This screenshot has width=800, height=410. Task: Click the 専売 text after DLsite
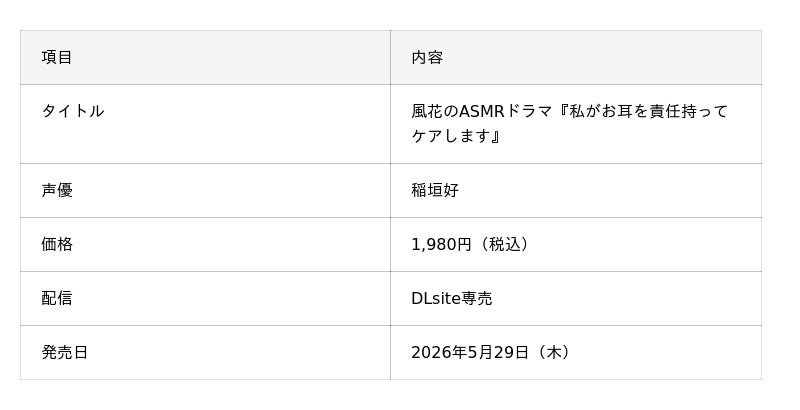pos(477,298)
